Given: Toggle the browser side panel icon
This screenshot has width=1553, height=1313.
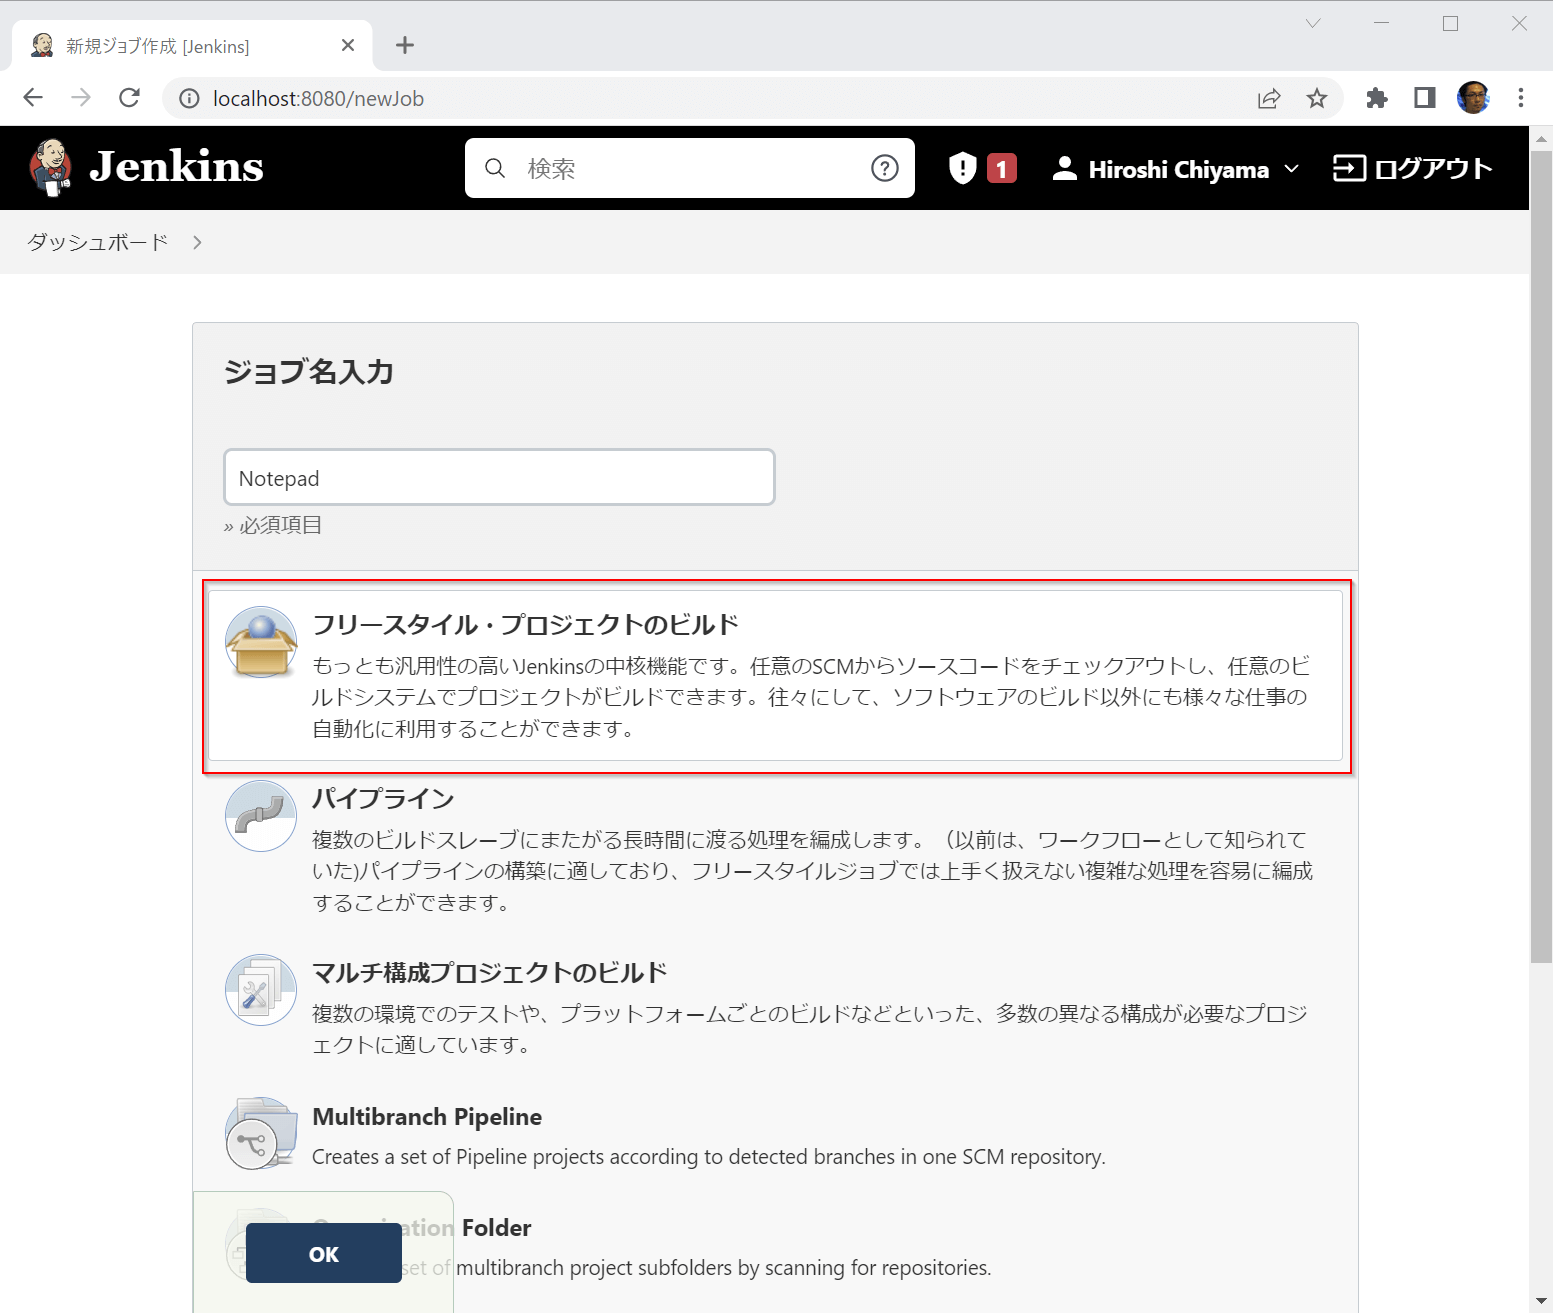Looking at the screenshot, I should [x=1425, y=98].
